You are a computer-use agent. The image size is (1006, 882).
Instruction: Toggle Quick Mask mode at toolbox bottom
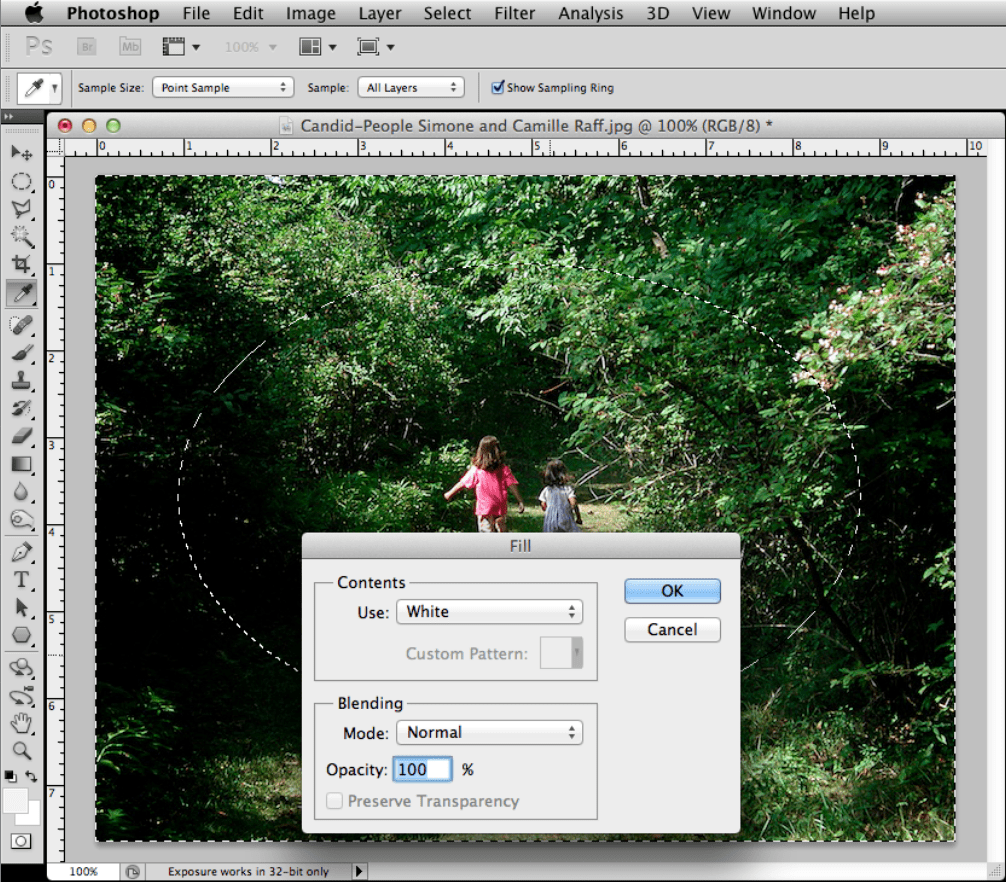[21, 841]
